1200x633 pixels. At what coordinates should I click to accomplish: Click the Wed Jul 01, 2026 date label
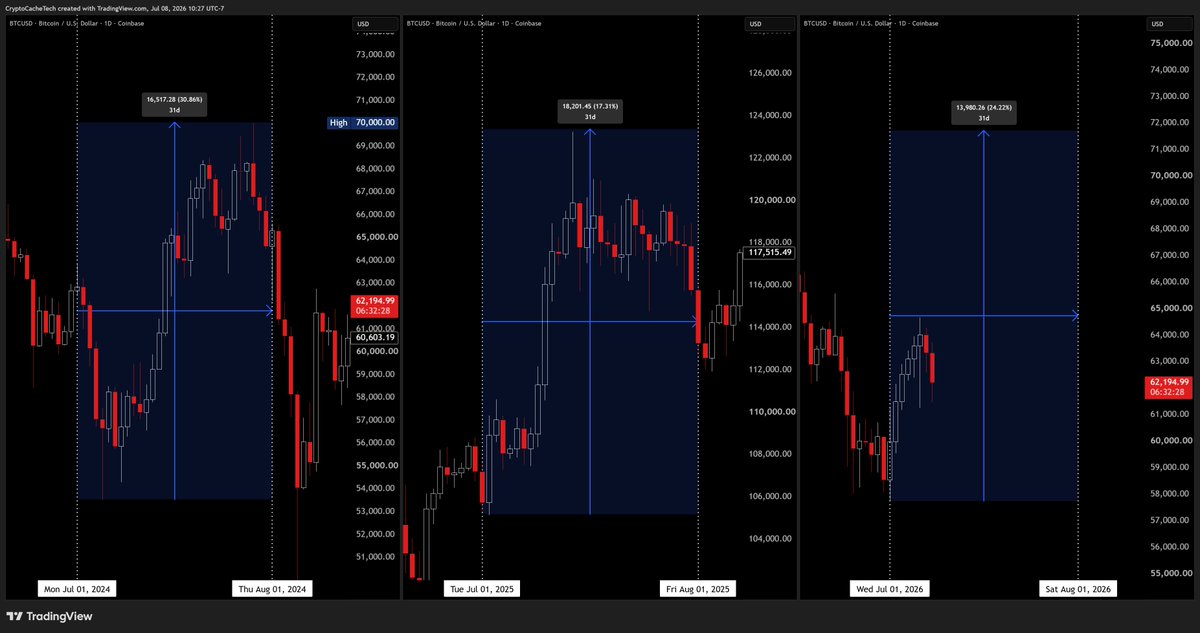point(889,589)
